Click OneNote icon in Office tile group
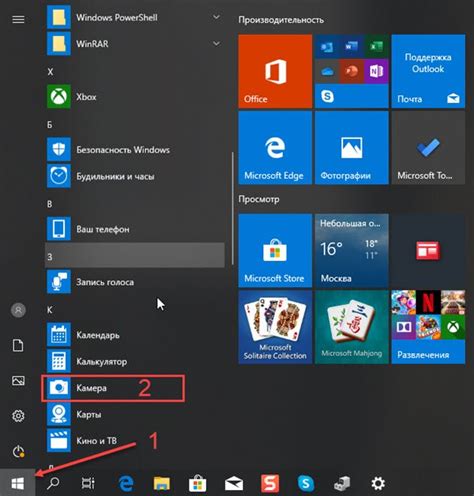Viewport: 474px width, 496px height. coord(376,71)
